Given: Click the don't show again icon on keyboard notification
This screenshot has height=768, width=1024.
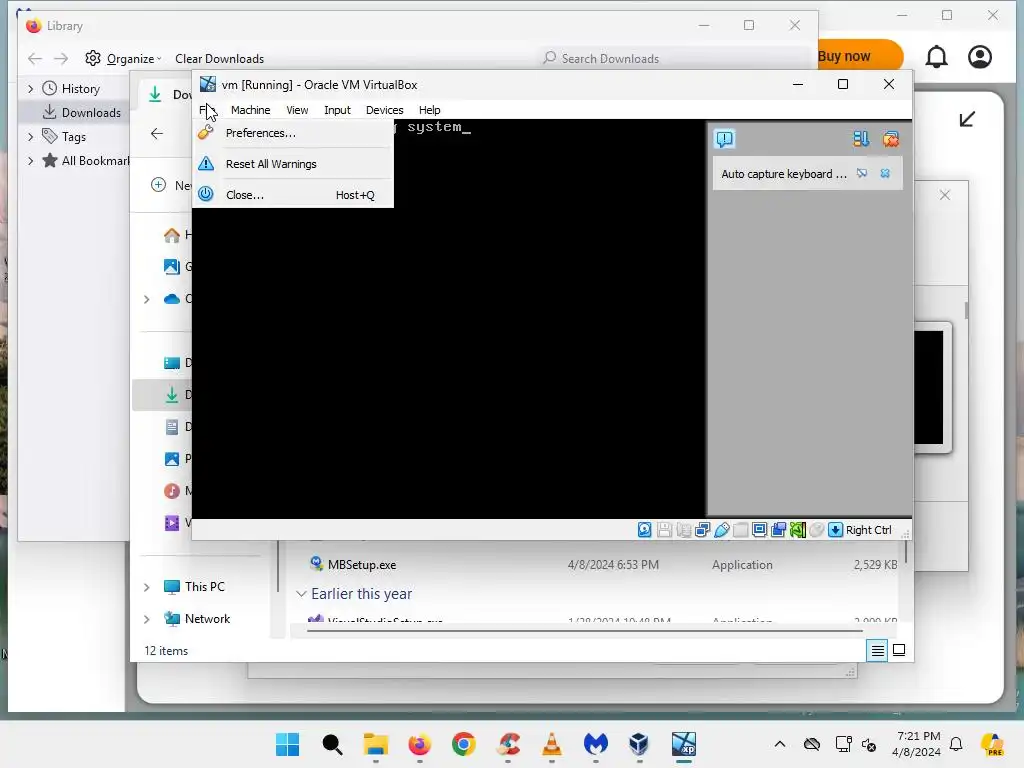Looking at the screenshot, I should [862, 174].
